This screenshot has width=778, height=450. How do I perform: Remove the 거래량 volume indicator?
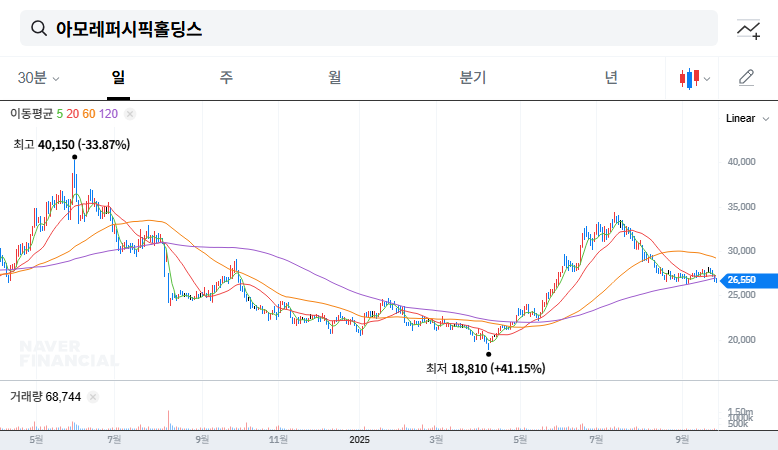pos(93,397)
